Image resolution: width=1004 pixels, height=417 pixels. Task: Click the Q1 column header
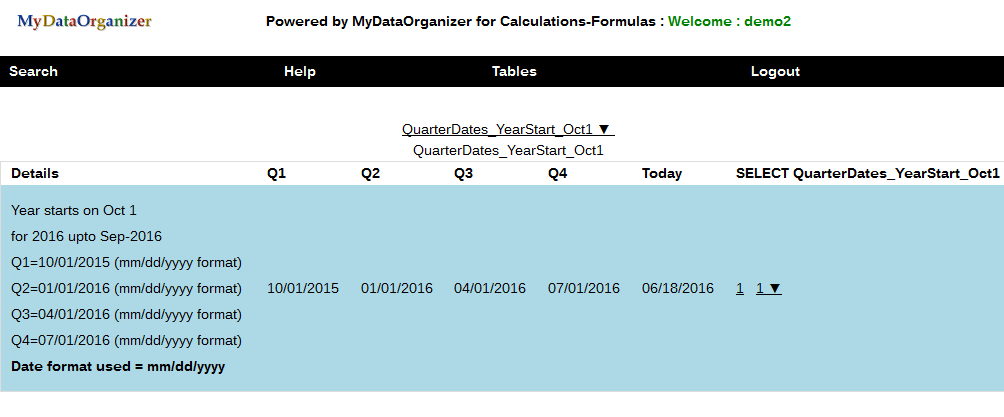(x=277, y=173)
